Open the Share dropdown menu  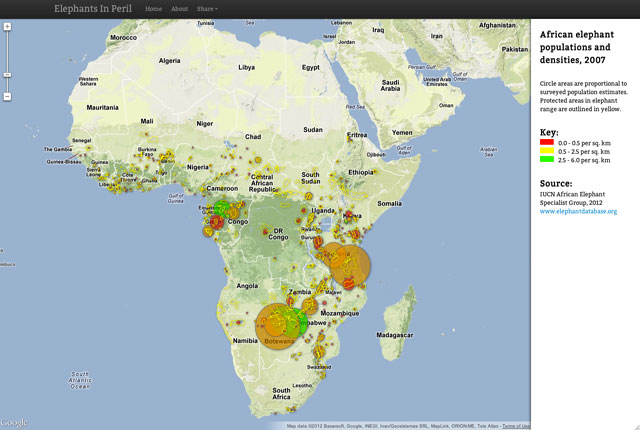point(207,8)
